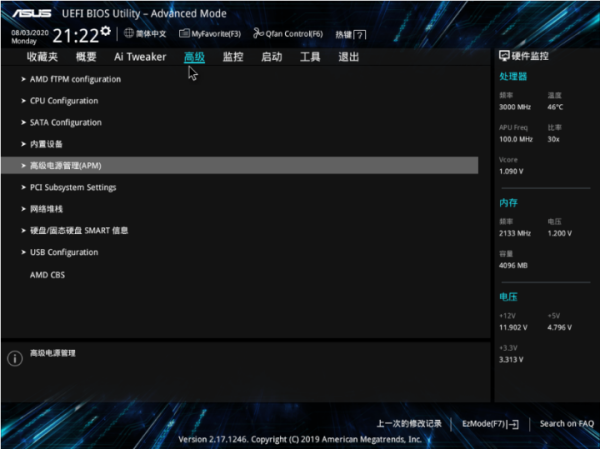Click the info icon in the help area
The image size is (600, 449).
click(x=14, y=358)
